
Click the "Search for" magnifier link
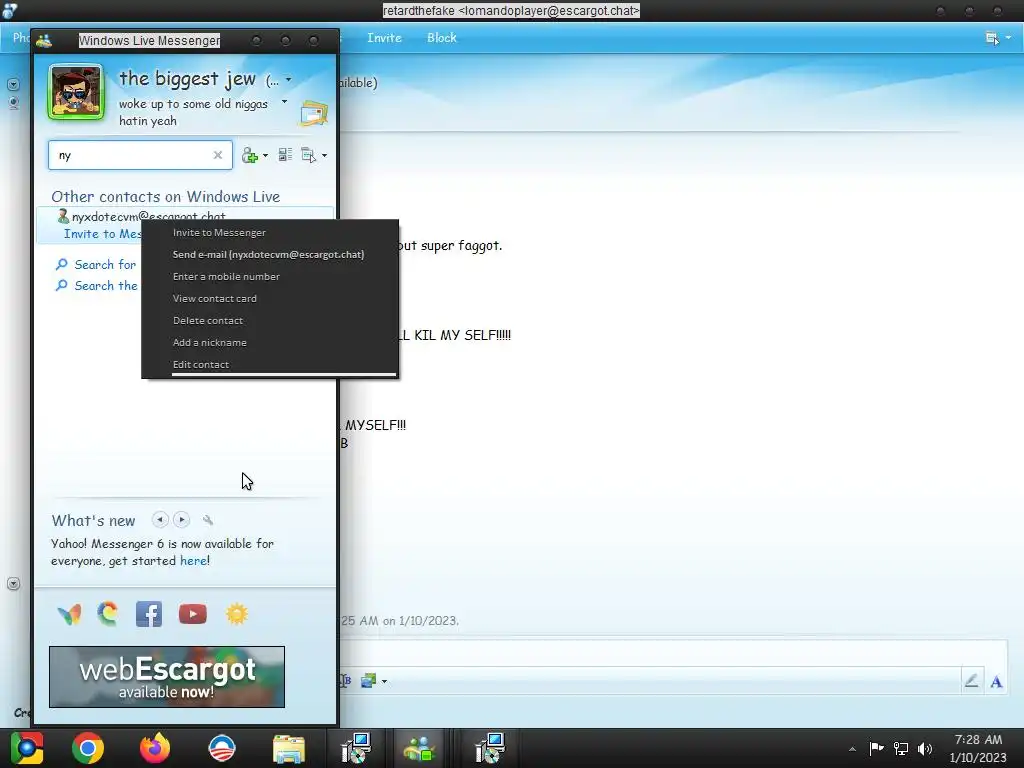coord(96,264)
